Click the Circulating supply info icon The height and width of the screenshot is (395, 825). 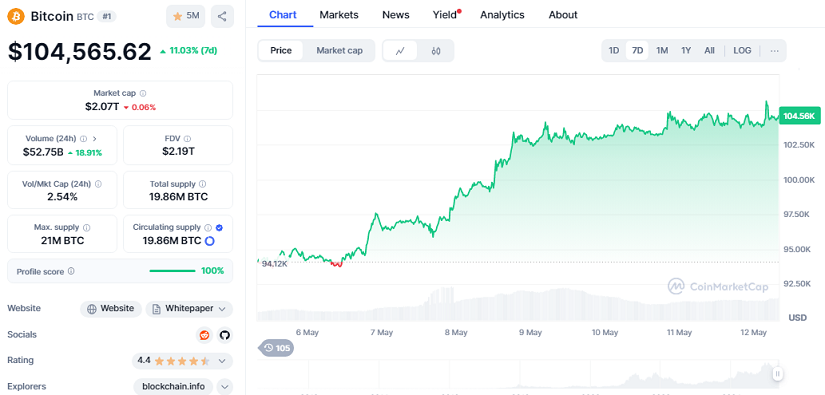(x=208, y=228)
